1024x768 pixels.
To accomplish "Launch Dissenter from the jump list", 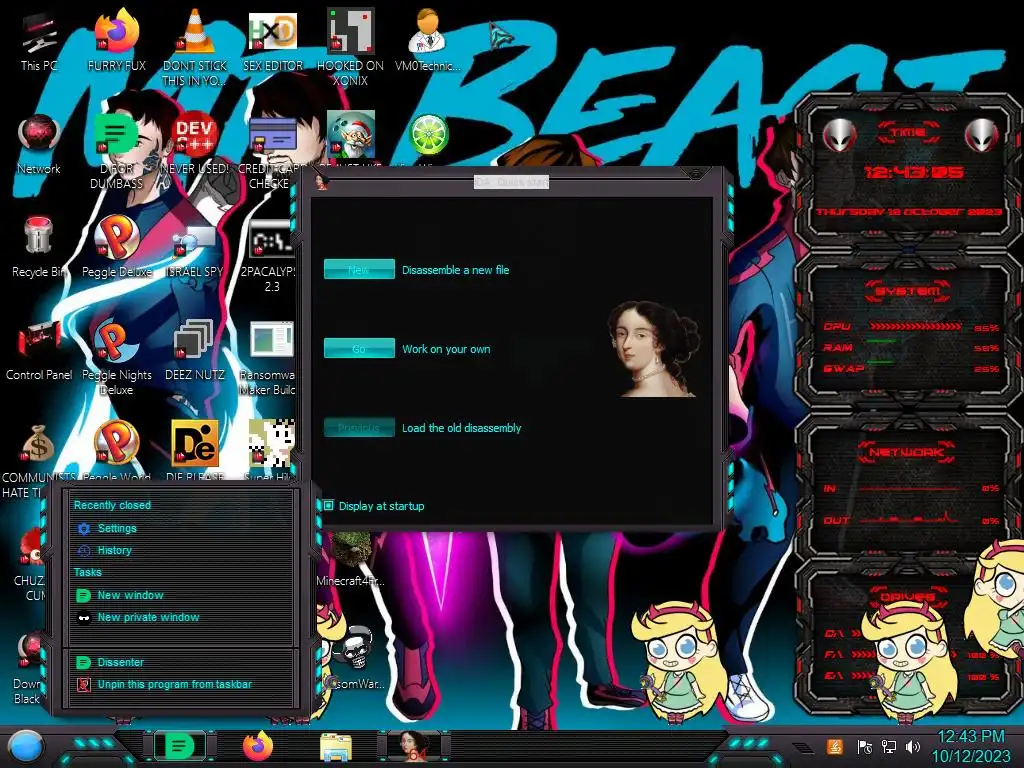I will 120,662.
